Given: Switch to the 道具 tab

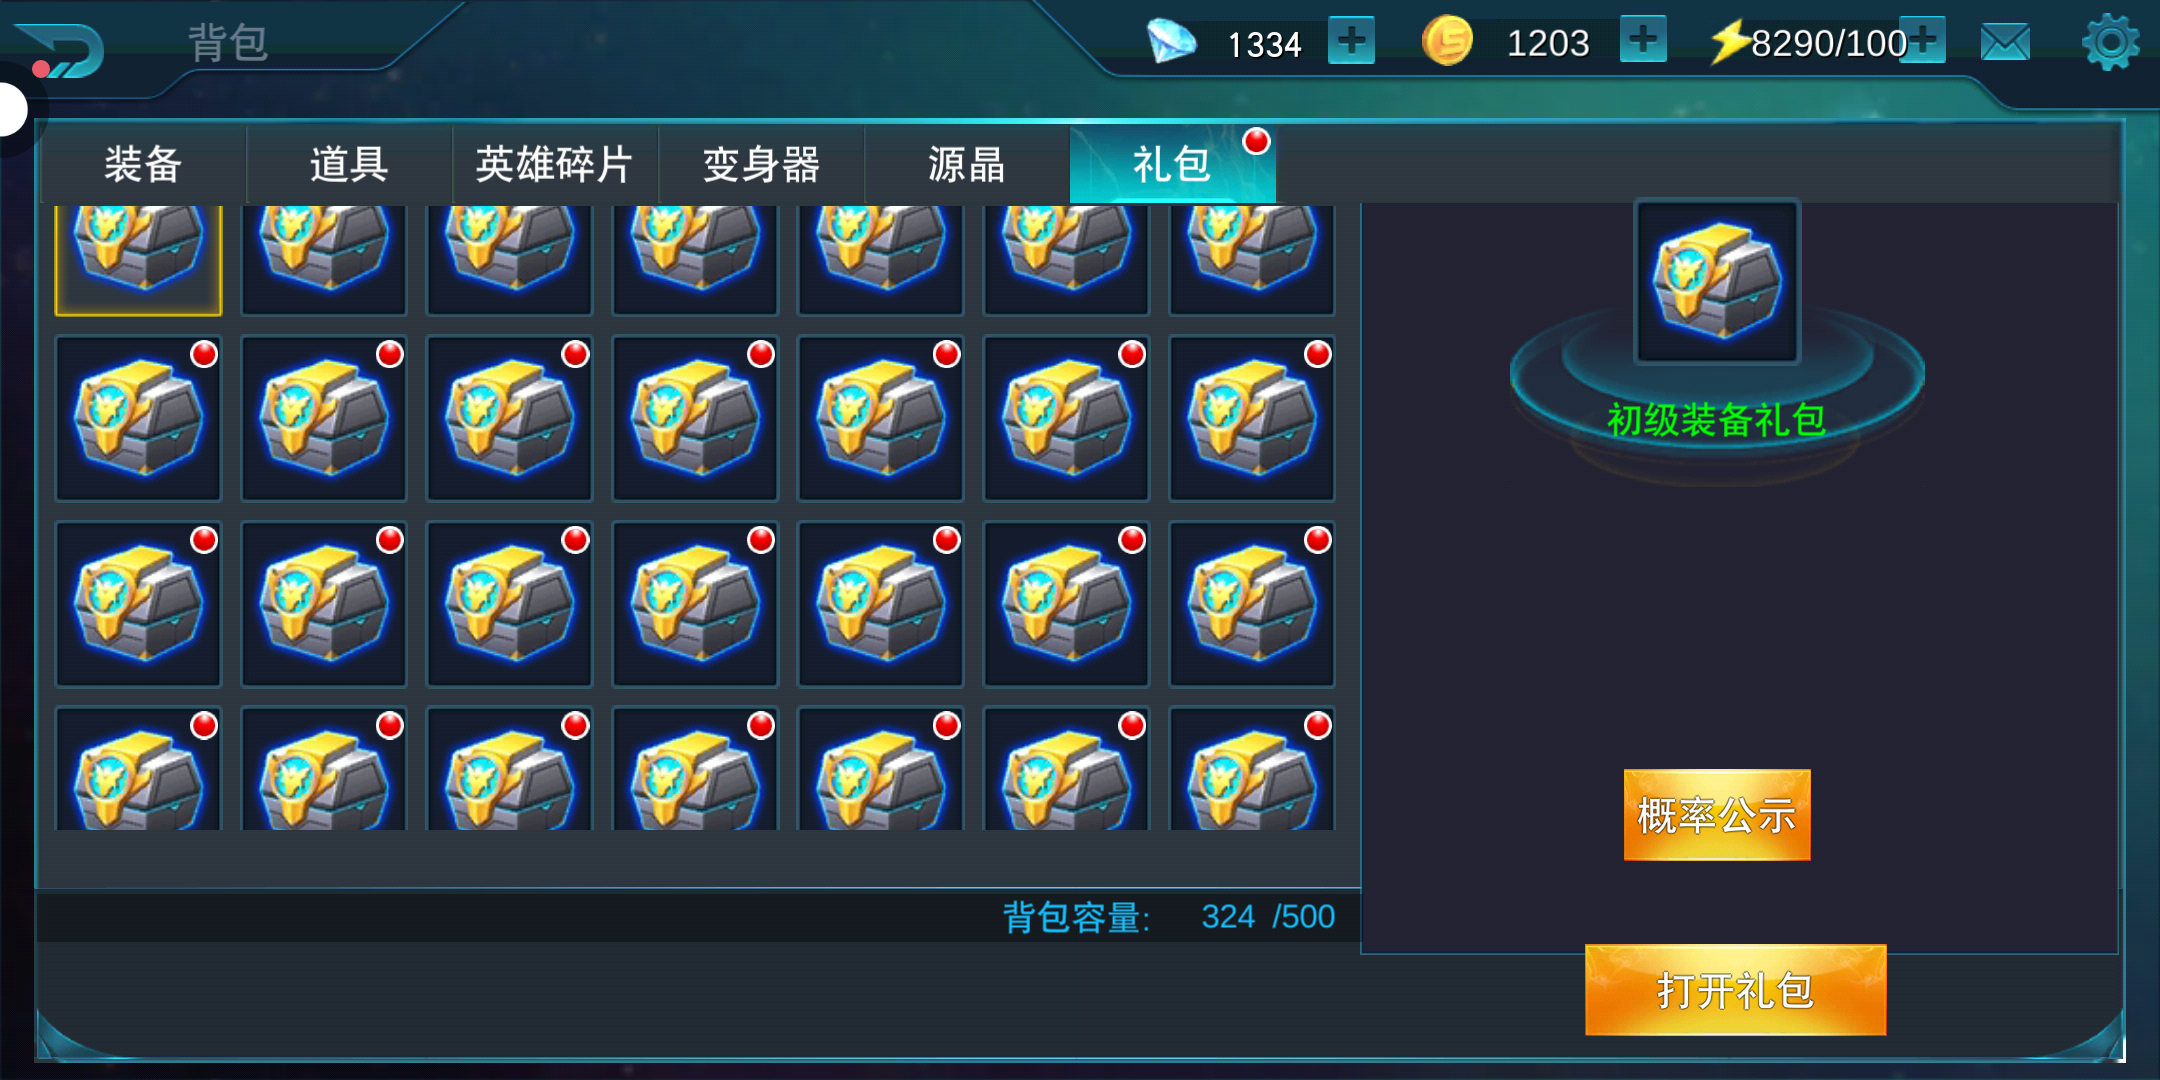Looking at the screenshot, I should click(x=349, y=164).
